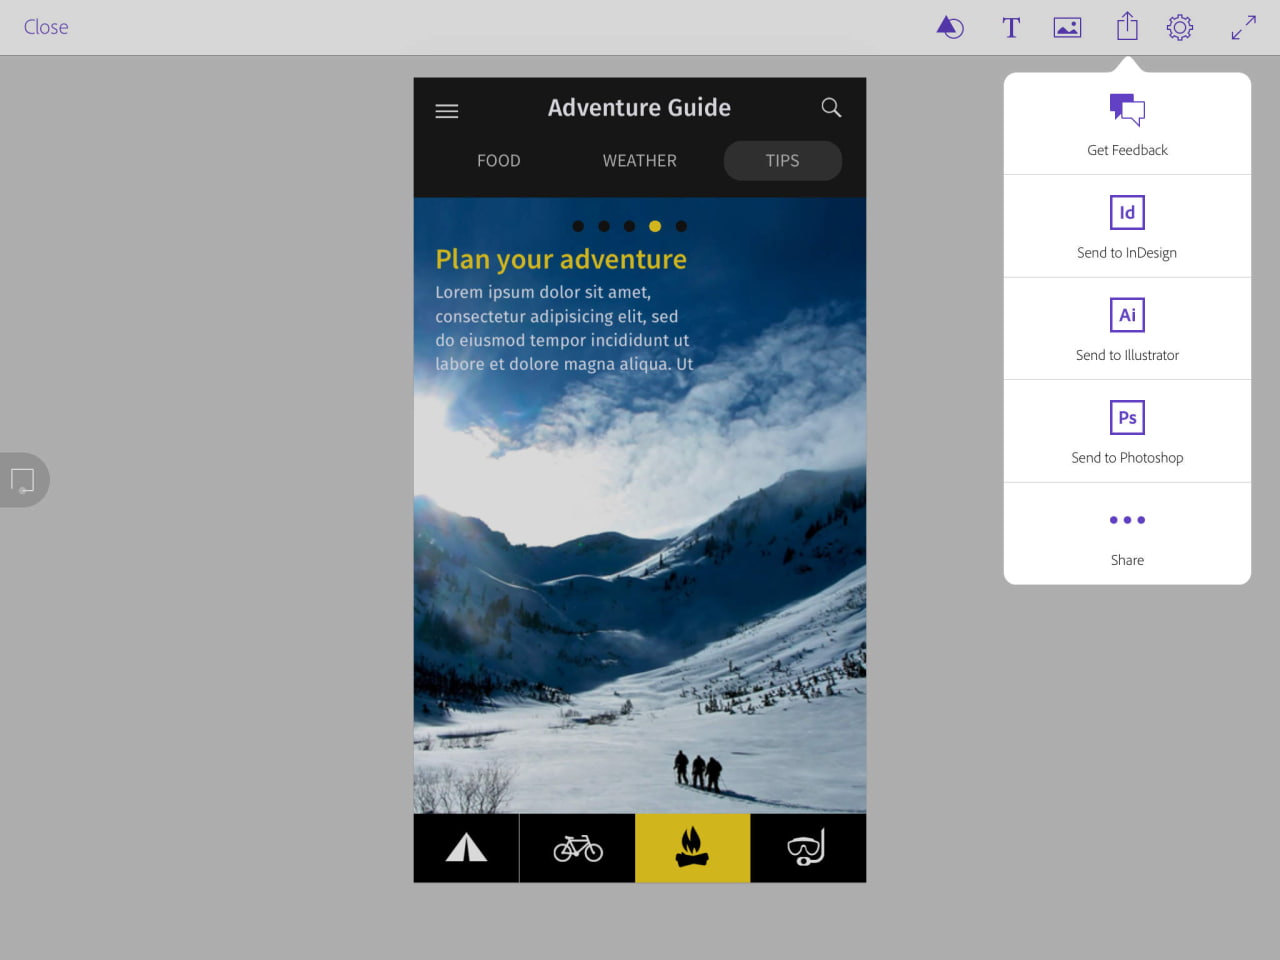
Task: Open the share panel icon
Action: [x=1127, y=27]
